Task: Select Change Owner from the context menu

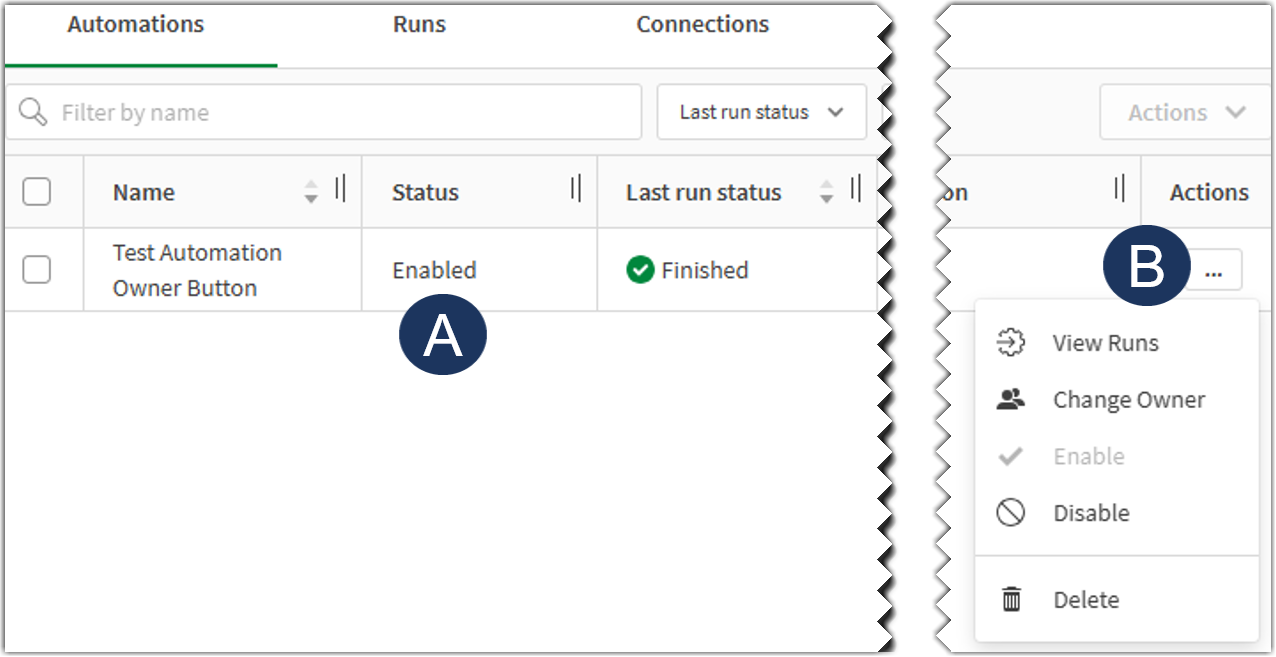Action: pos(1128,399)
